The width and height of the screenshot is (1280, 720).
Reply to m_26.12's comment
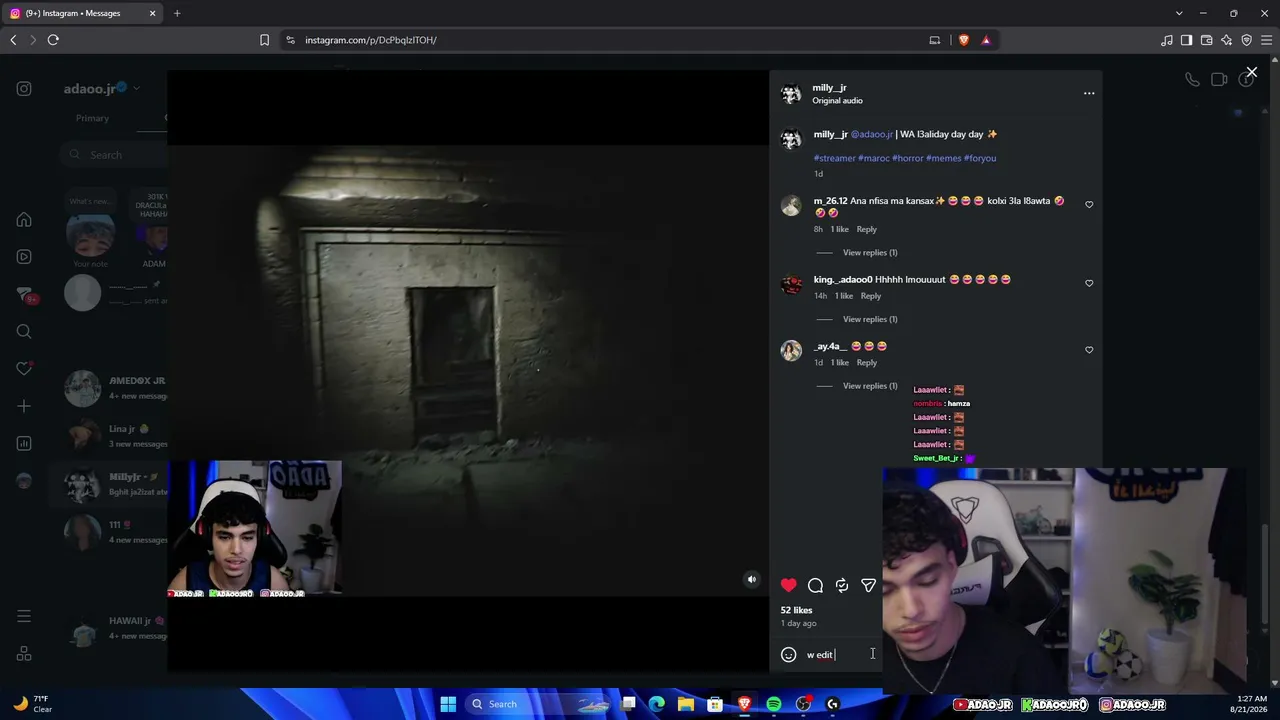(x=866, y=229)
